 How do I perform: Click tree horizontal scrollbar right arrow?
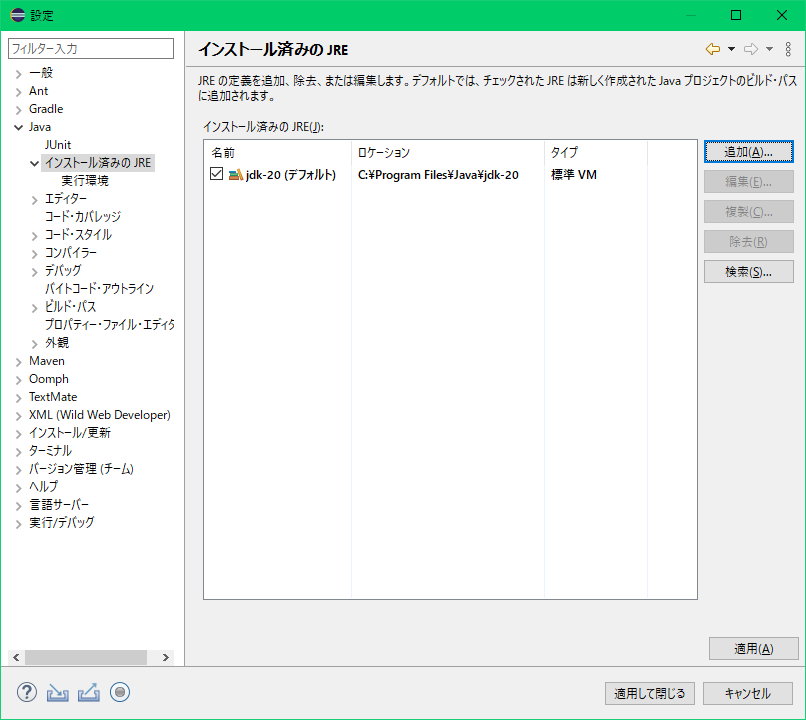pos(166,657)
